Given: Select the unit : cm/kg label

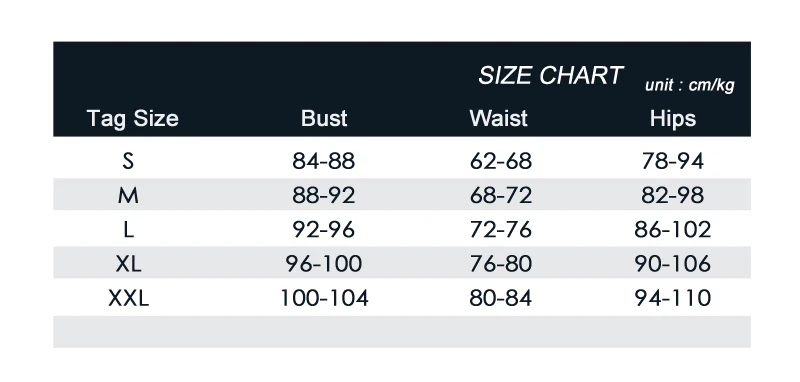Looking at the screenshot, I should [690, 85].
